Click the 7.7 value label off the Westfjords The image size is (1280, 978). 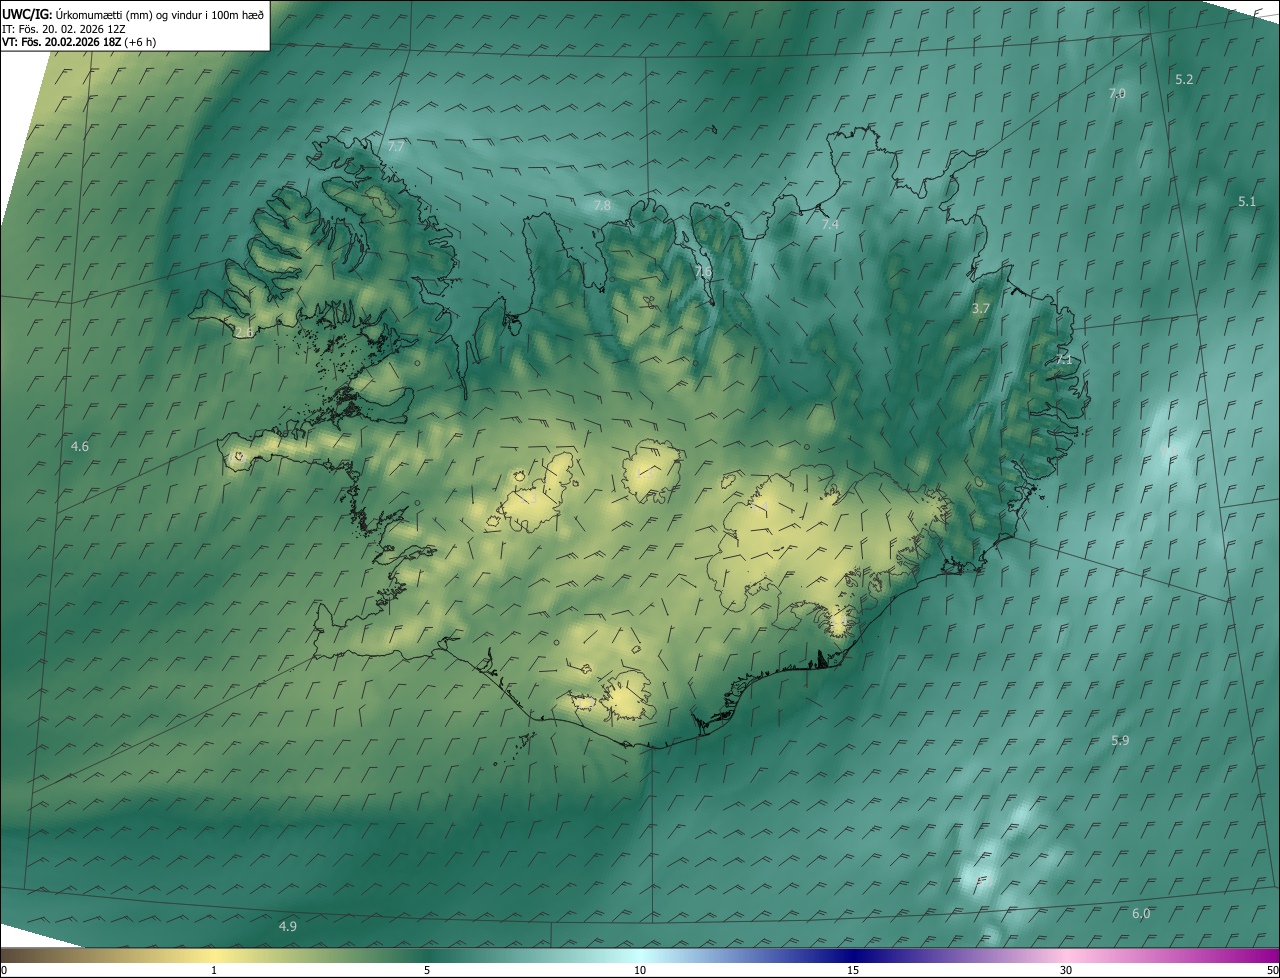tap(396, 147)
